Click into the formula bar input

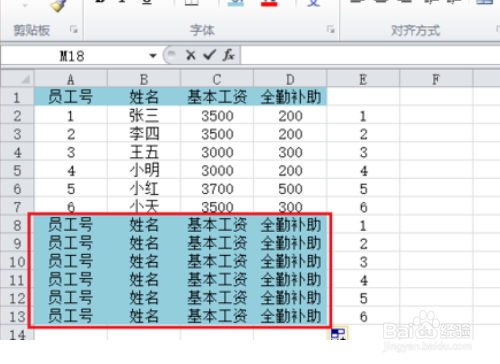tap(370, 55)
